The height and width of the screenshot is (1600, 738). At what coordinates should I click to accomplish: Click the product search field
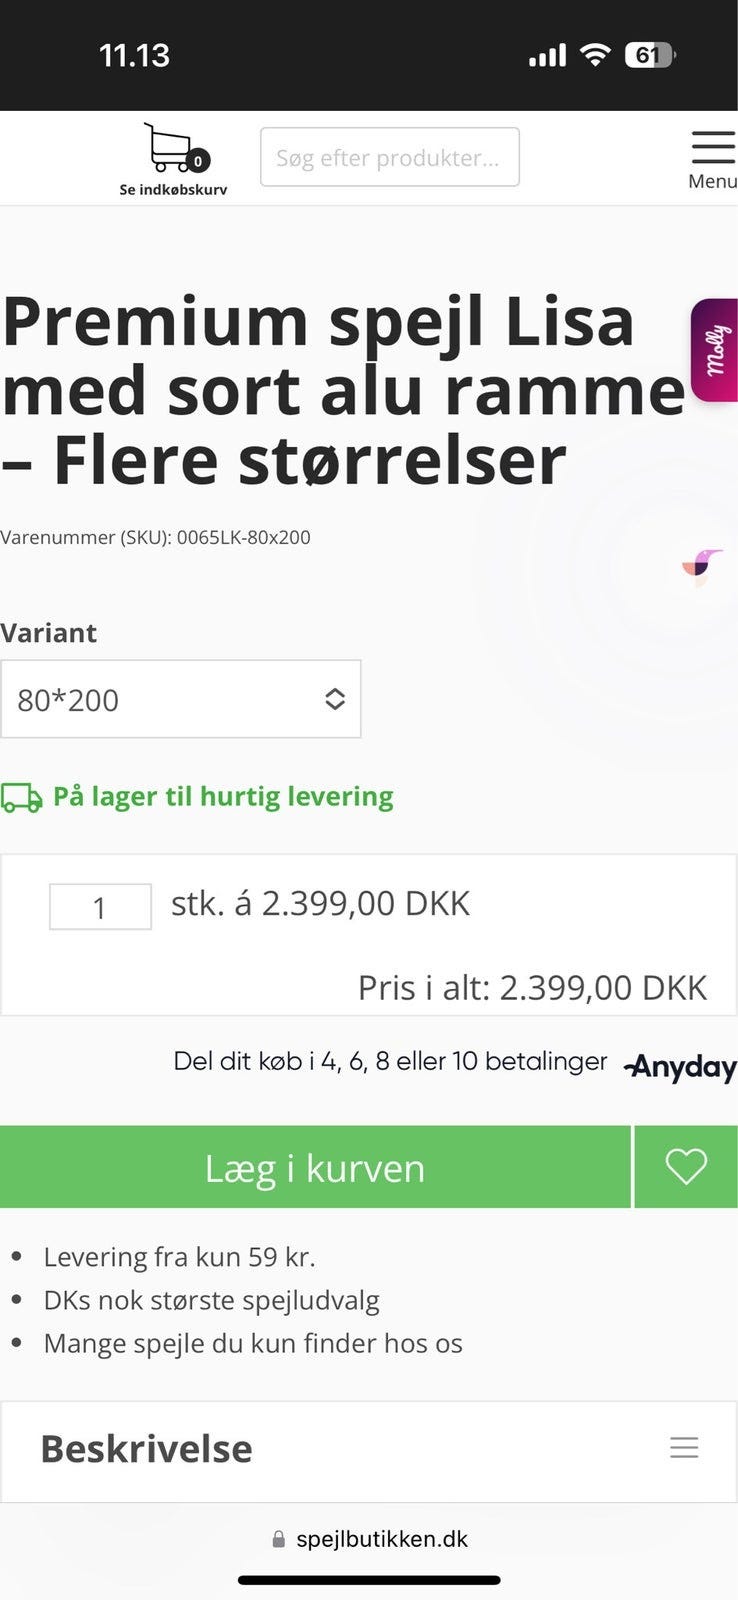pos(389,157)
